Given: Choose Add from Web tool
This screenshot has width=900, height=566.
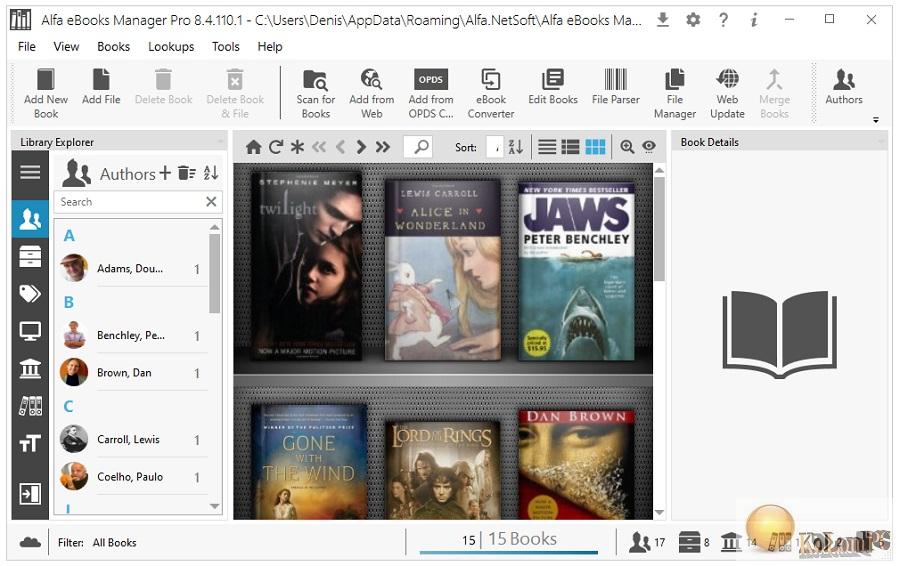Looking at the screenshot, I should (x=371, y=93).
